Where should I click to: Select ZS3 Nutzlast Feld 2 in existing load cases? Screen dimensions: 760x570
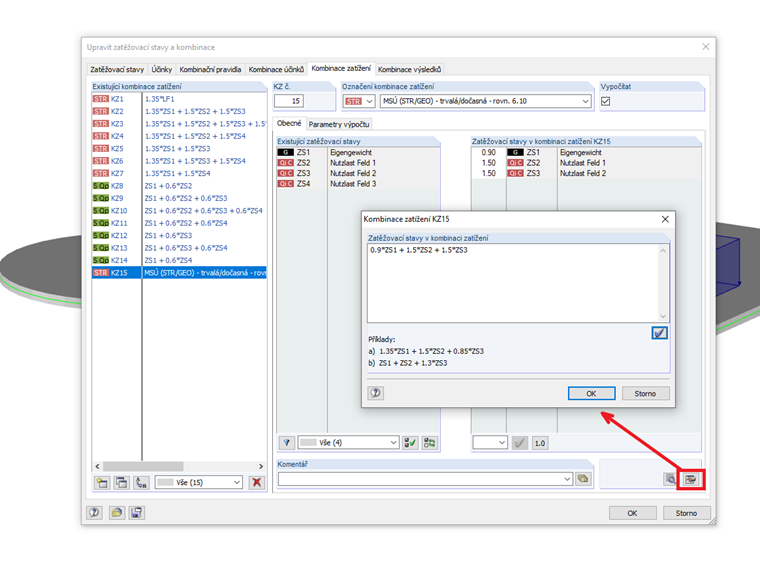point(358,173)
